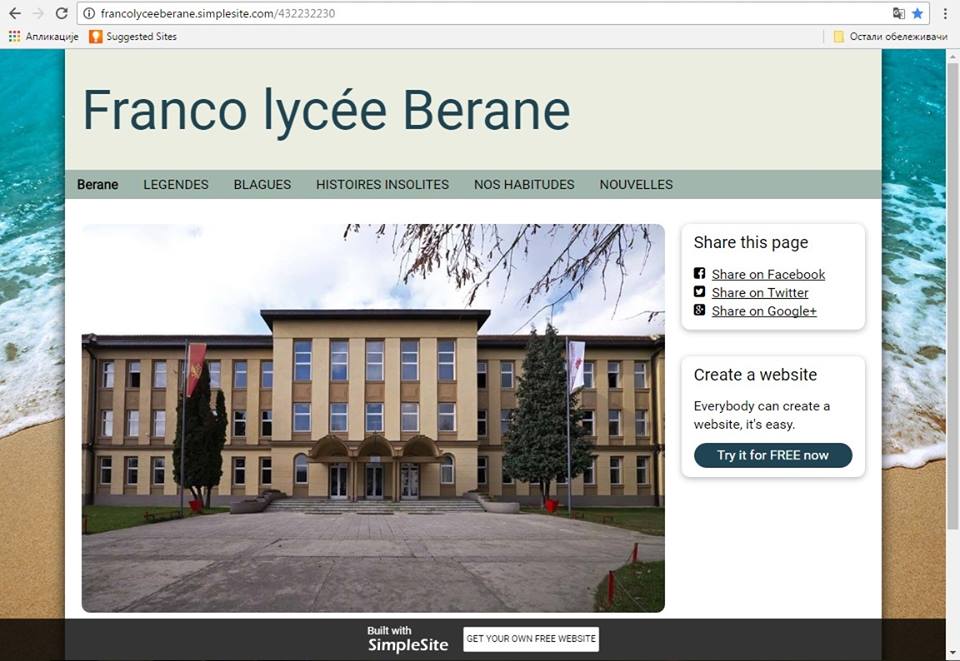Screen dimensions: 960x661
Task: Open the Chrome three-dot menu
Action: pyautogui.click(x=945, y=14)
